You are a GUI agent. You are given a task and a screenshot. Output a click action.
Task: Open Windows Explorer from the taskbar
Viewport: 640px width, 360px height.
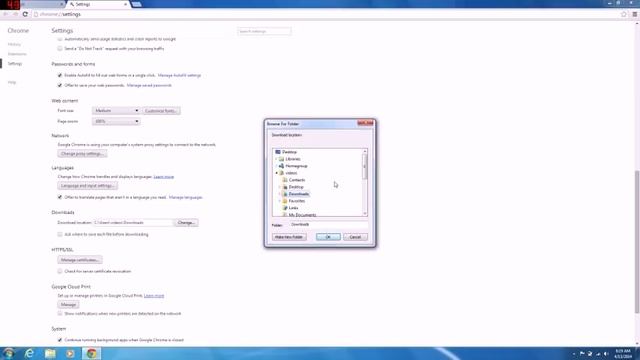tap(50, 353)
